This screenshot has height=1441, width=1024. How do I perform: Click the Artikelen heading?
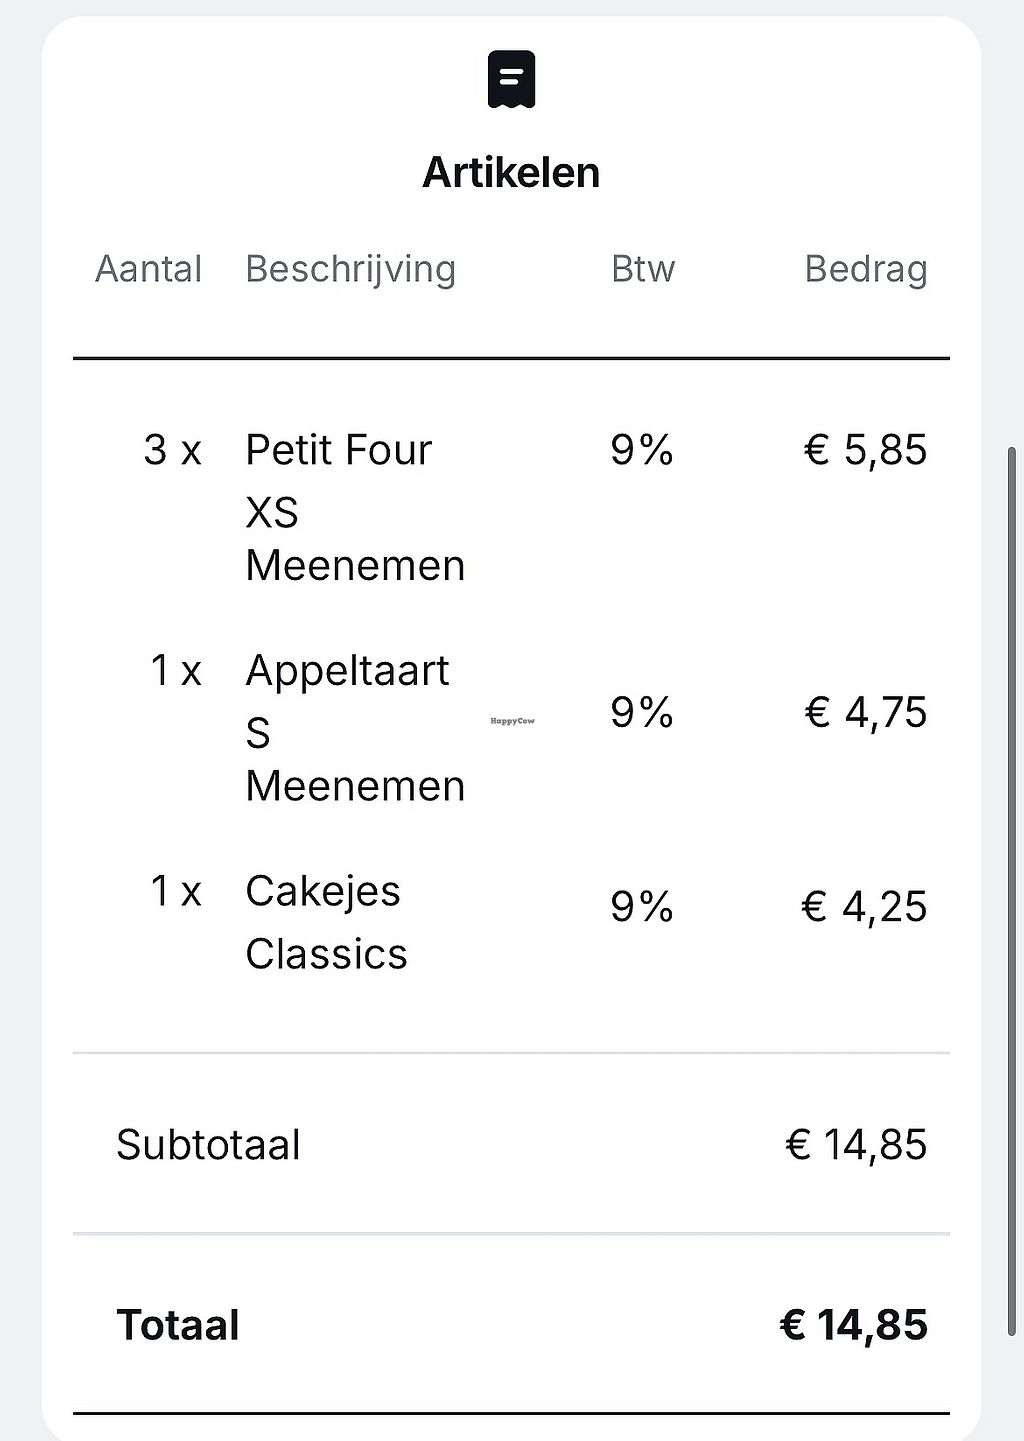click(511, 173)
